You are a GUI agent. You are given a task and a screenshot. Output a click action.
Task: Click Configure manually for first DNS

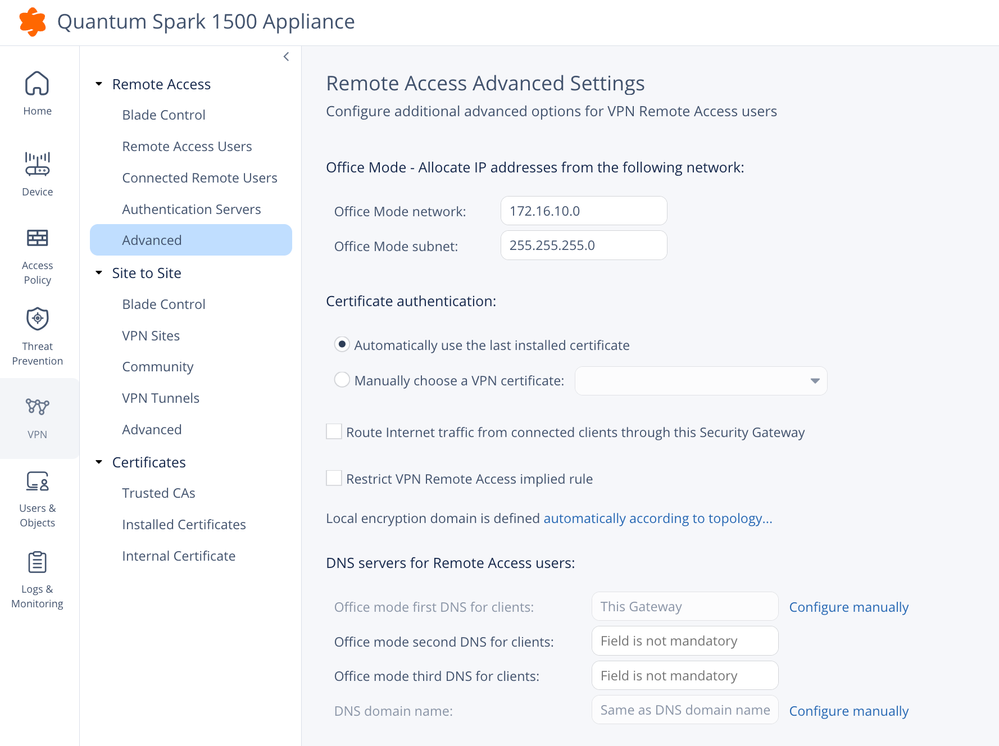coord(849,607)
